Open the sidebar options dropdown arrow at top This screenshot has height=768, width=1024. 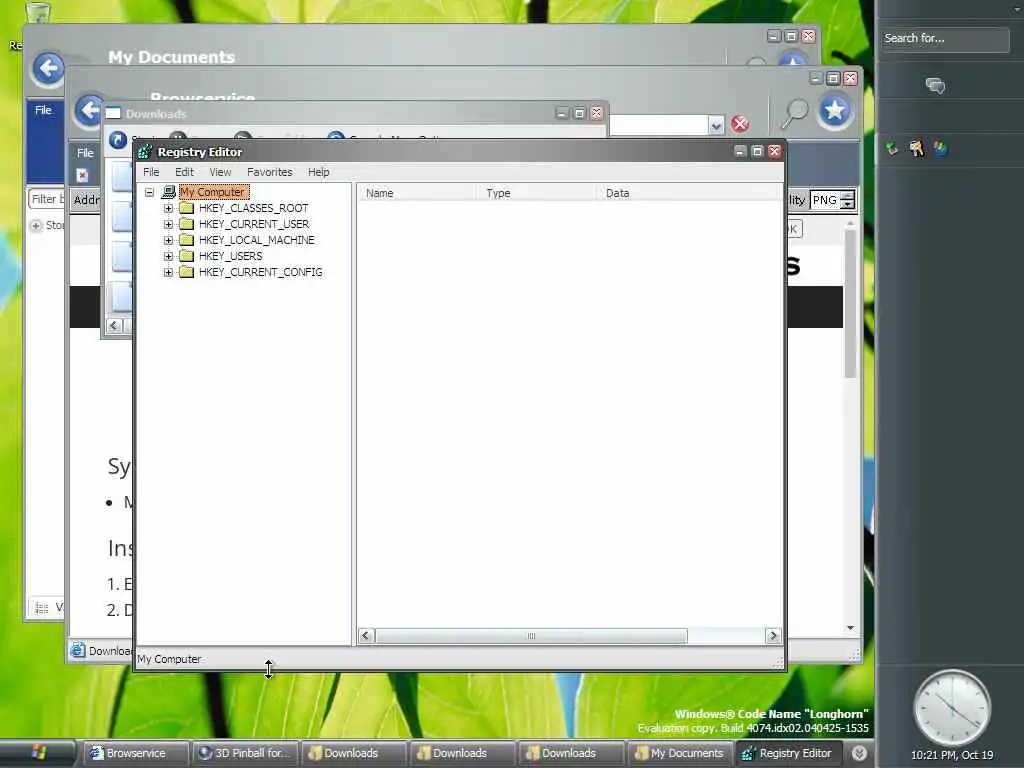click(1018, 9)
